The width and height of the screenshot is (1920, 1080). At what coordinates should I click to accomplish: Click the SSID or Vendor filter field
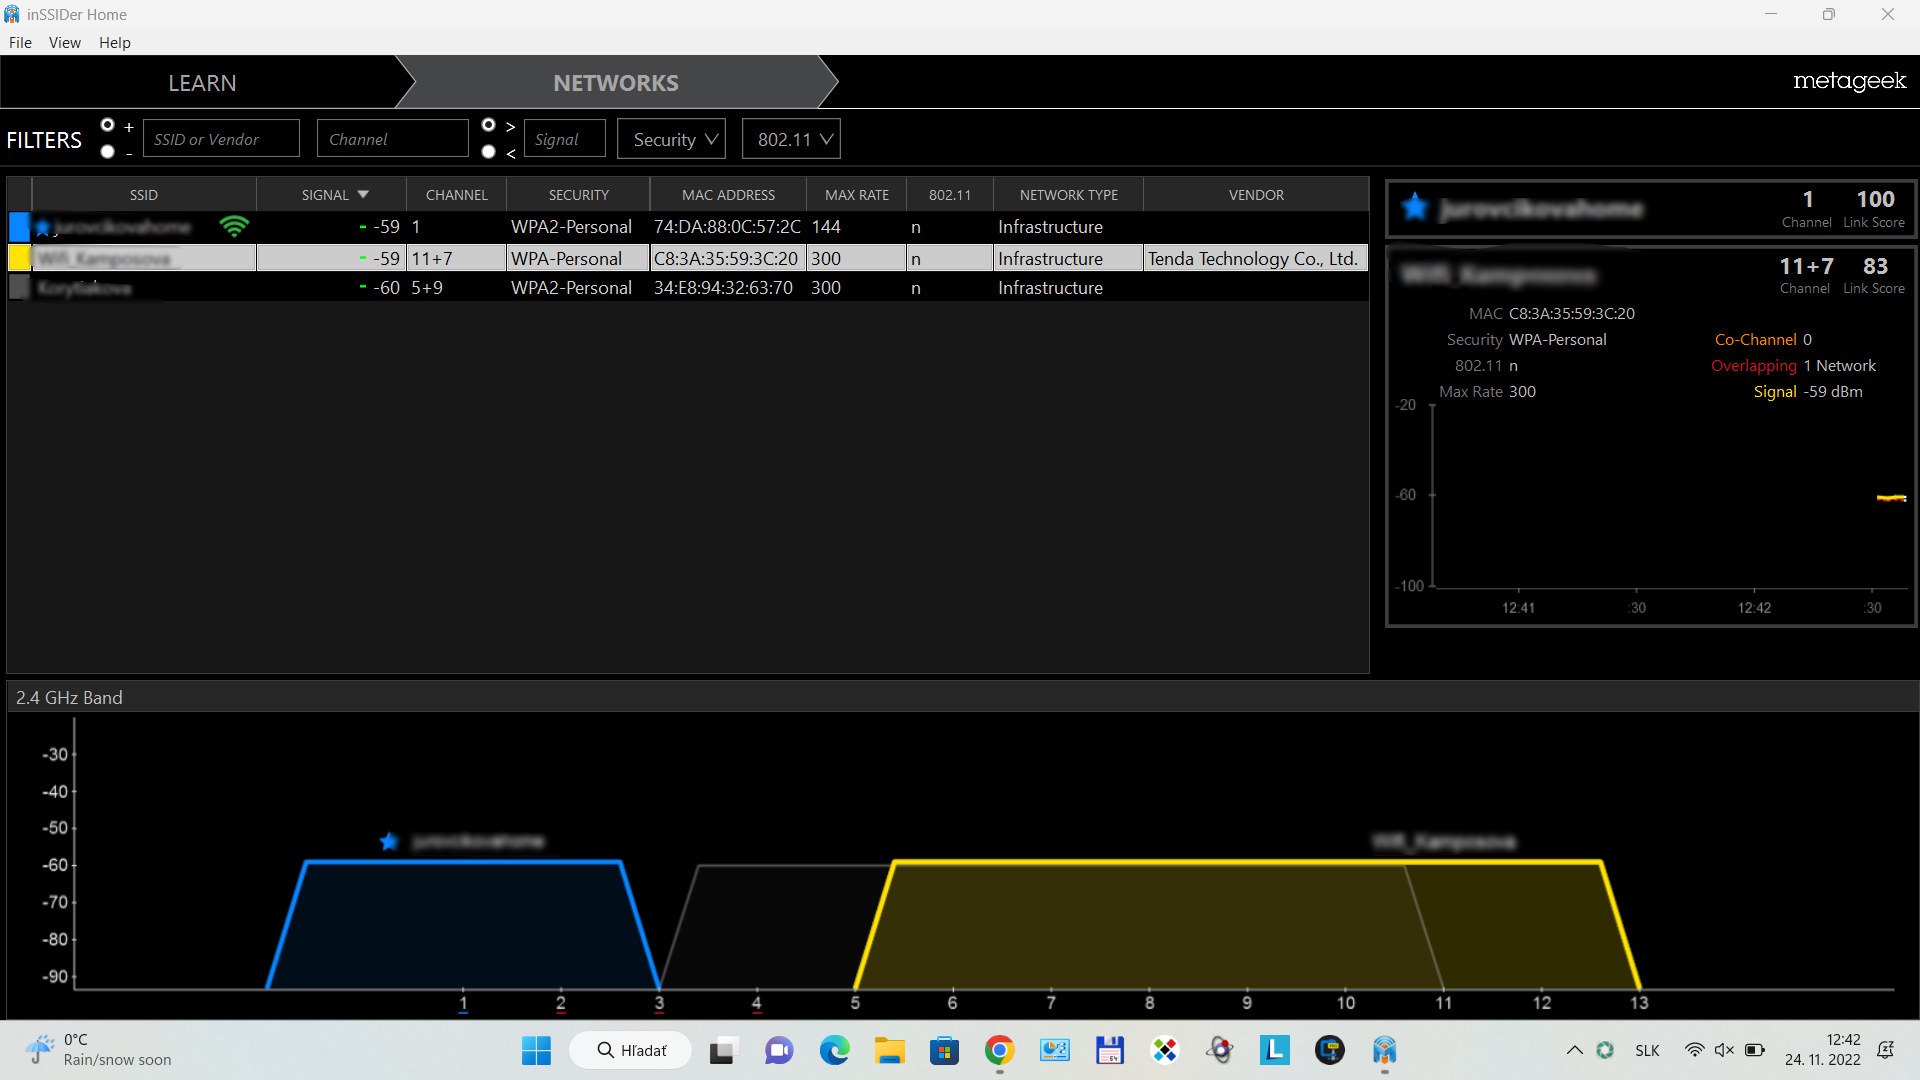pos(221,139)
